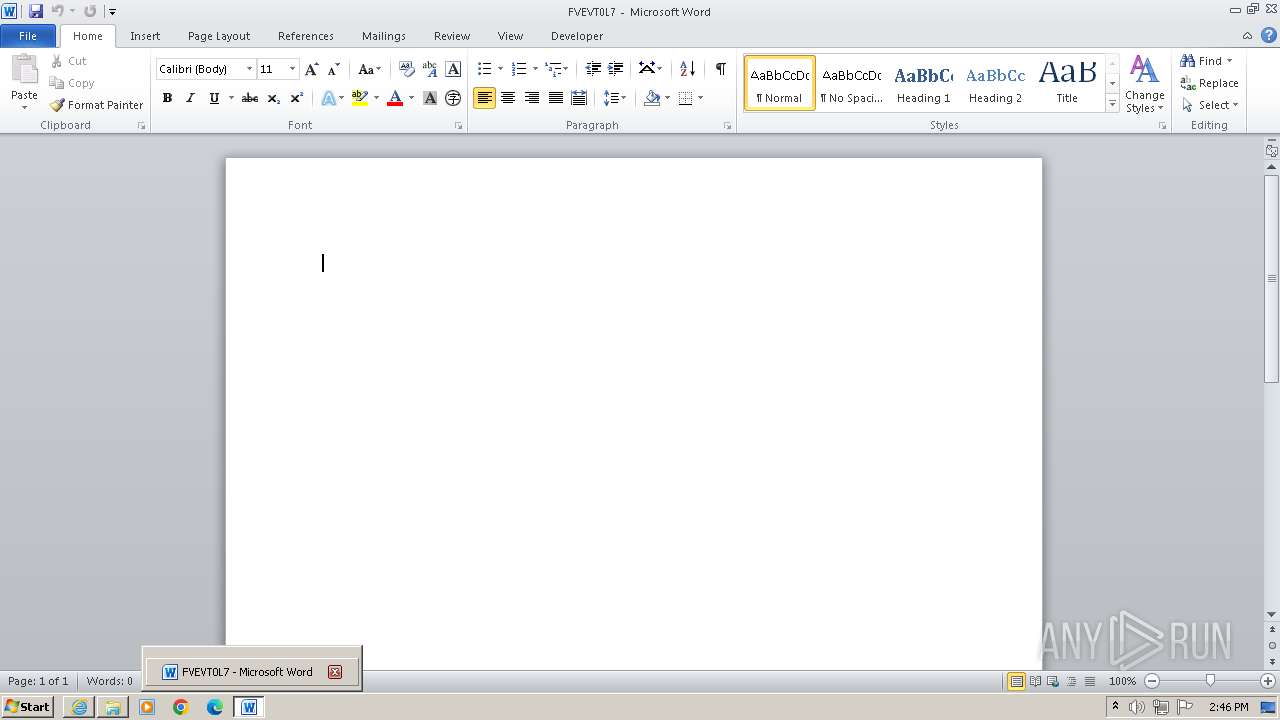Toggle Bold formatting
Screen dimensions: 1280x720
[x=167, y=98]
